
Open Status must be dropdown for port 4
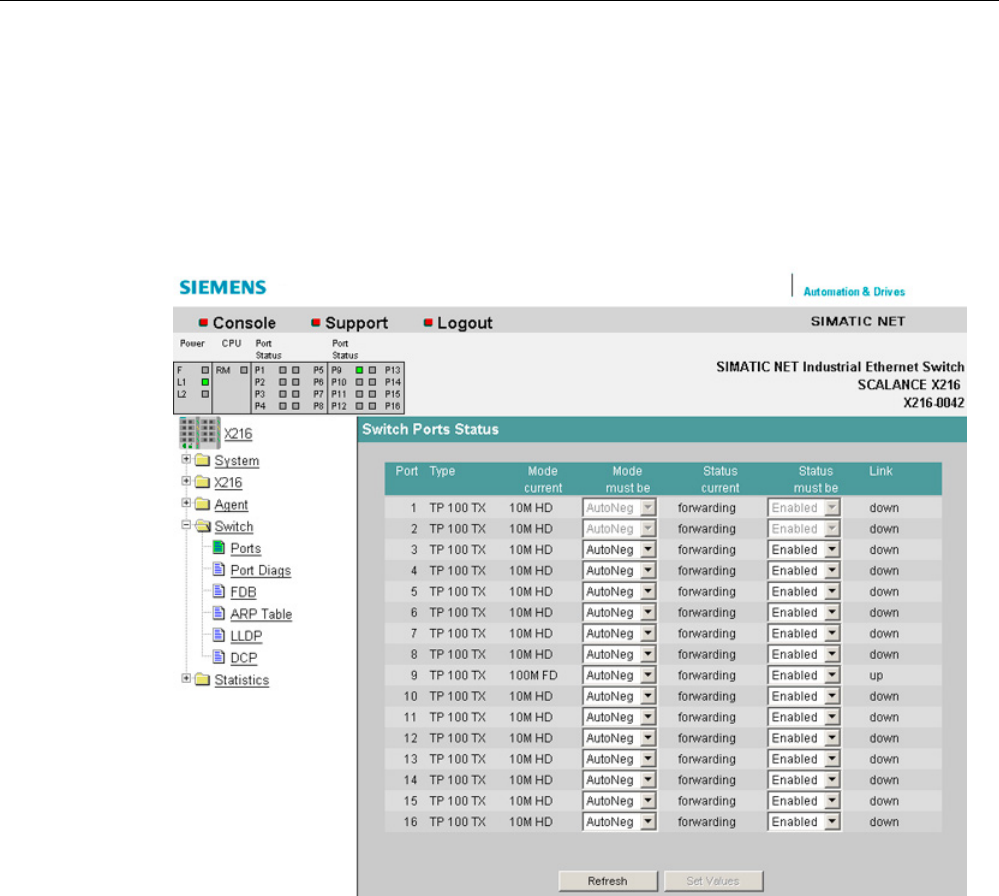[804, 570]
